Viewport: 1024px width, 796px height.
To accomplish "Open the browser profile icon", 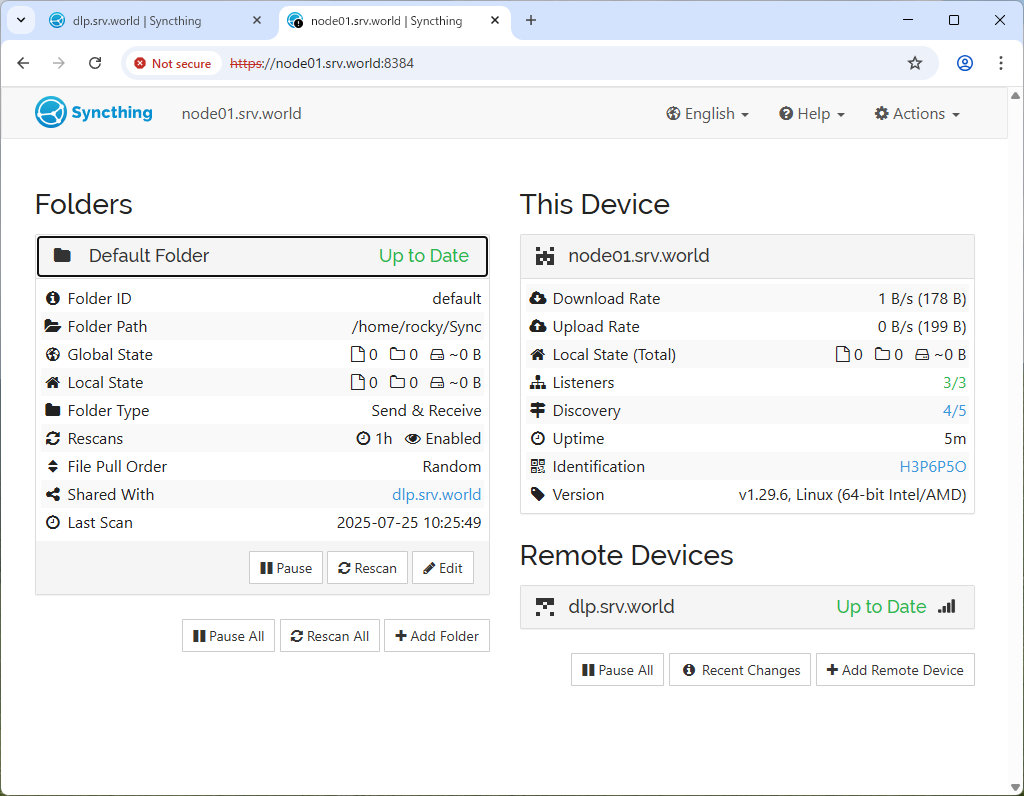I will [x=965, y=63].
